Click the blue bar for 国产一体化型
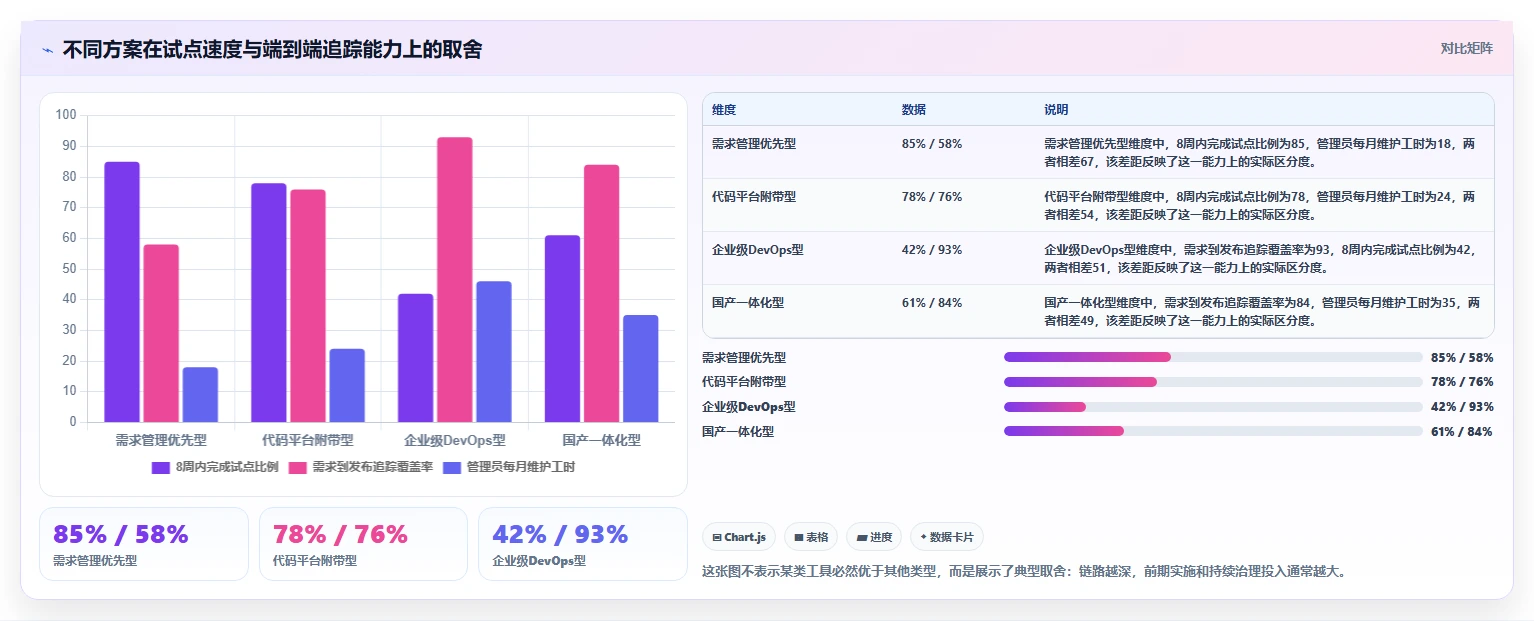Screen dimensions: 1534x621 point(641,369)
